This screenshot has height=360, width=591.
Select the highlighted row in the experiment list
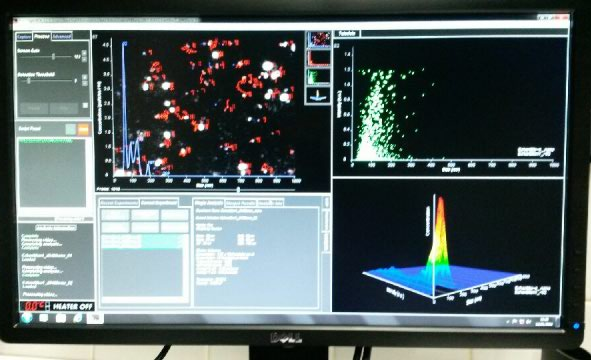(x=143, y=241)
